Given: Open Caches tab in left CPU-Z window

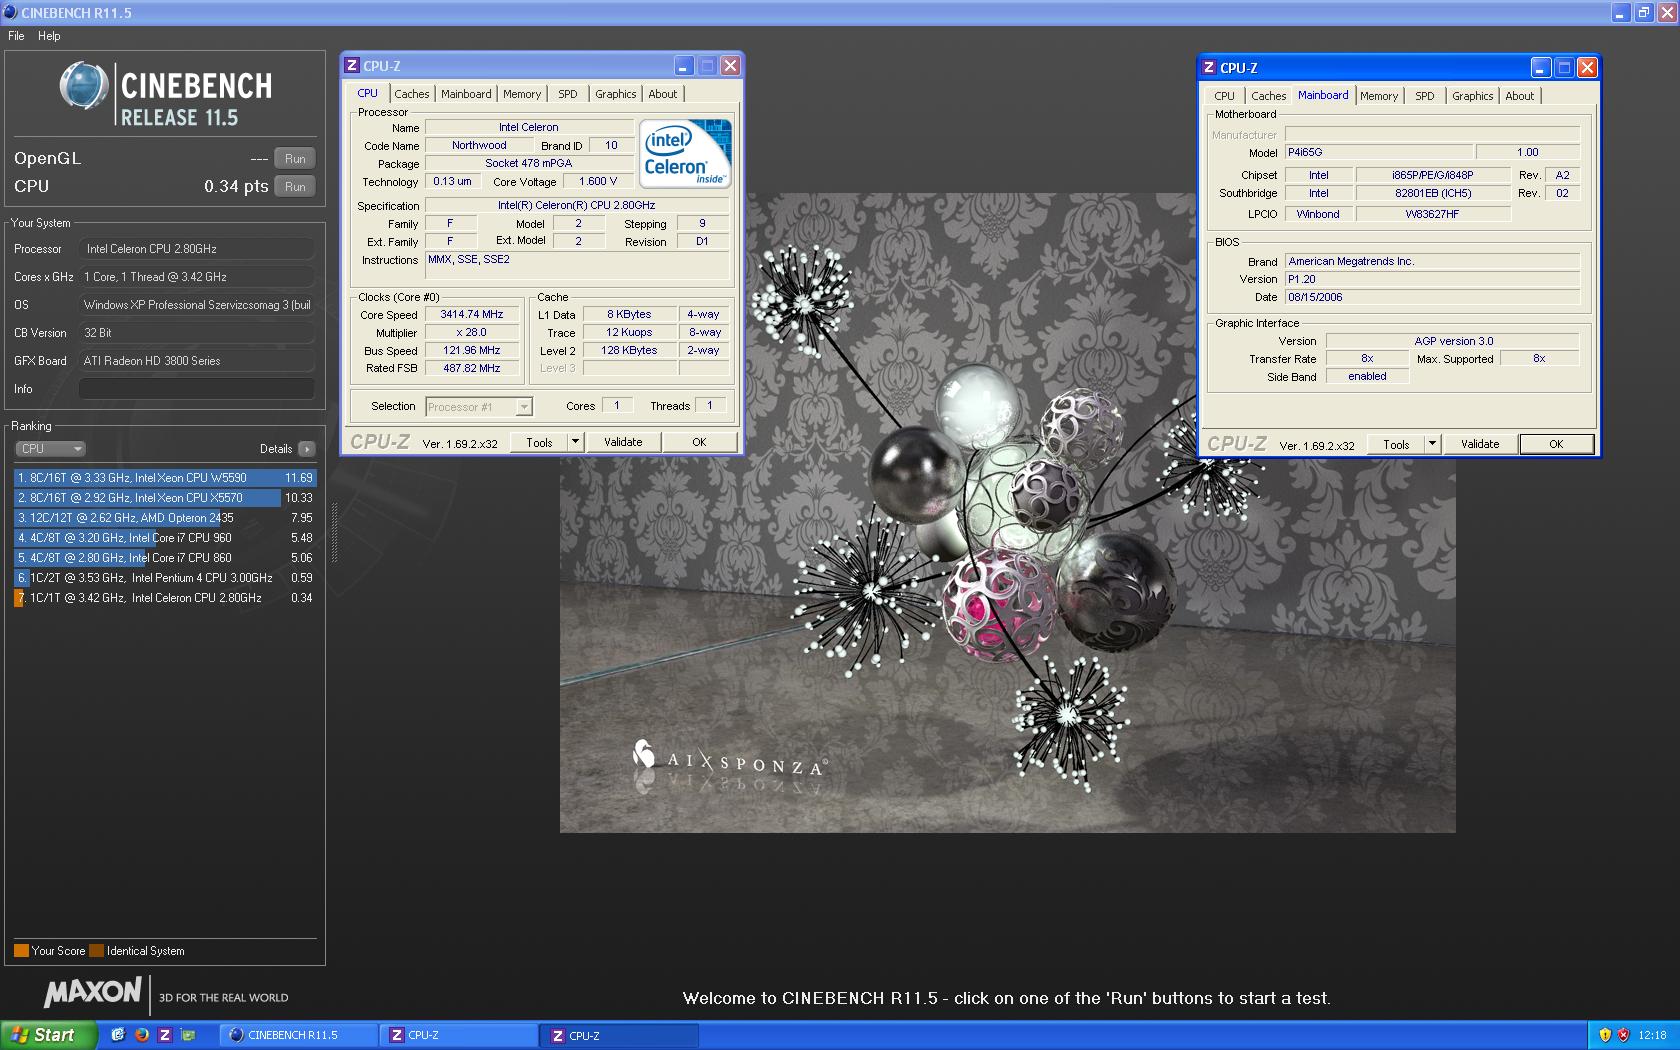Looking at the screenshot, I should point(411,94).
